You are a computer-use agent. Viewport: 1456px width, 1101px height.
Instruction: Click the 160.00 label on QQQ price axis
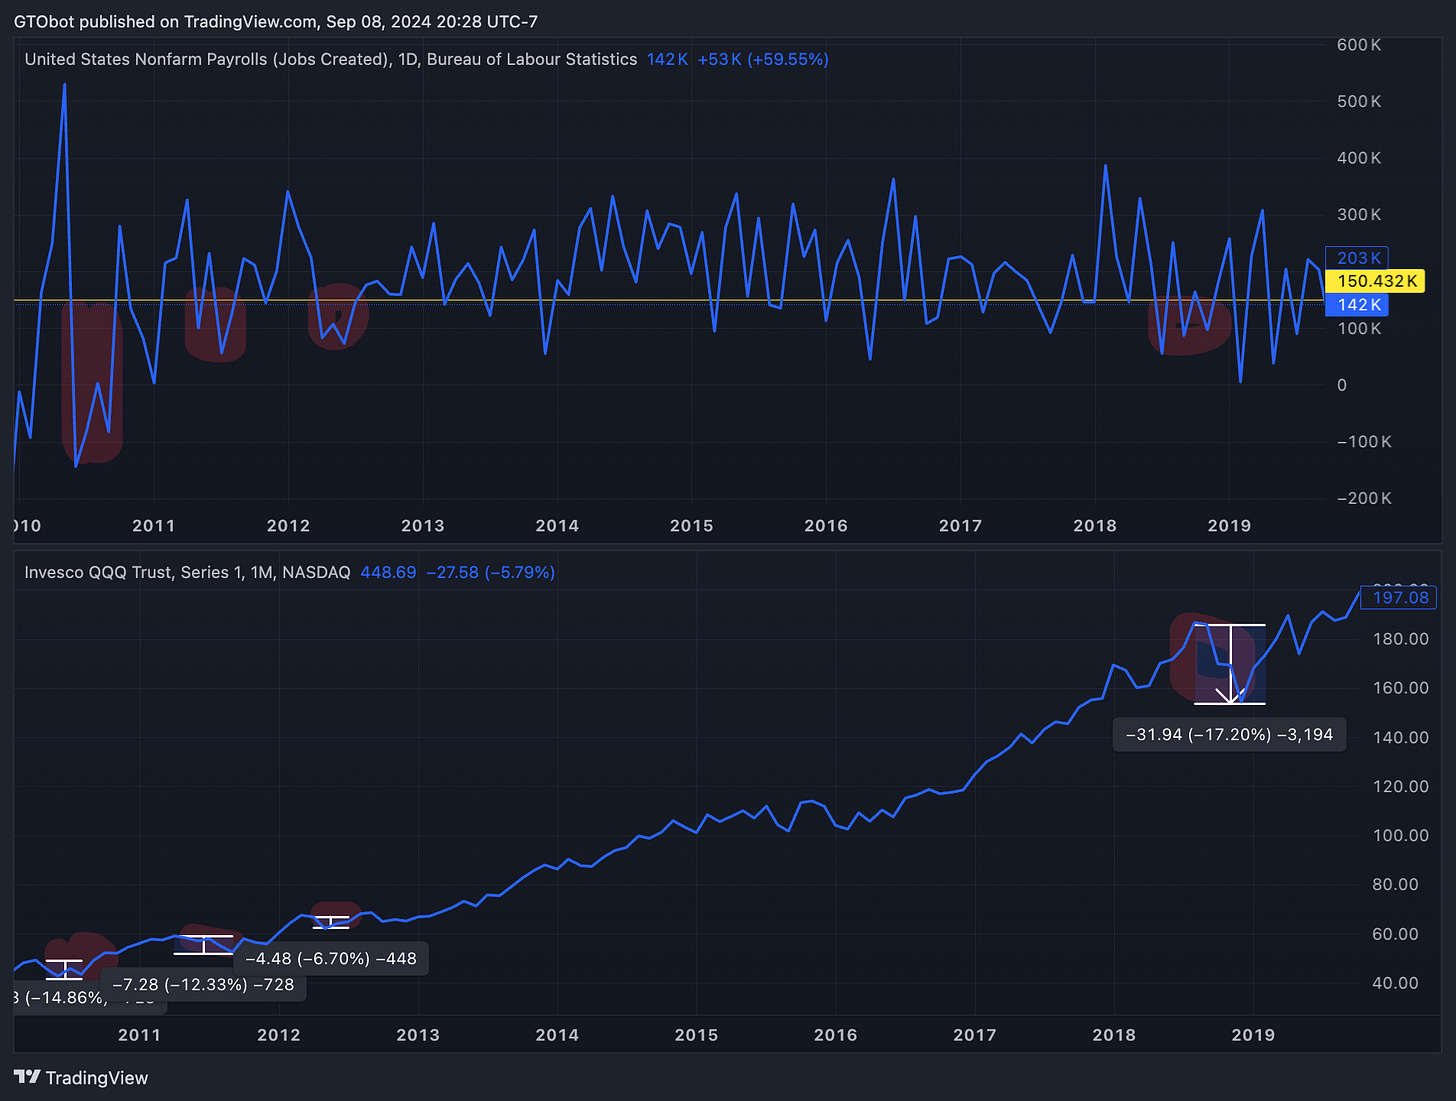1400,687
